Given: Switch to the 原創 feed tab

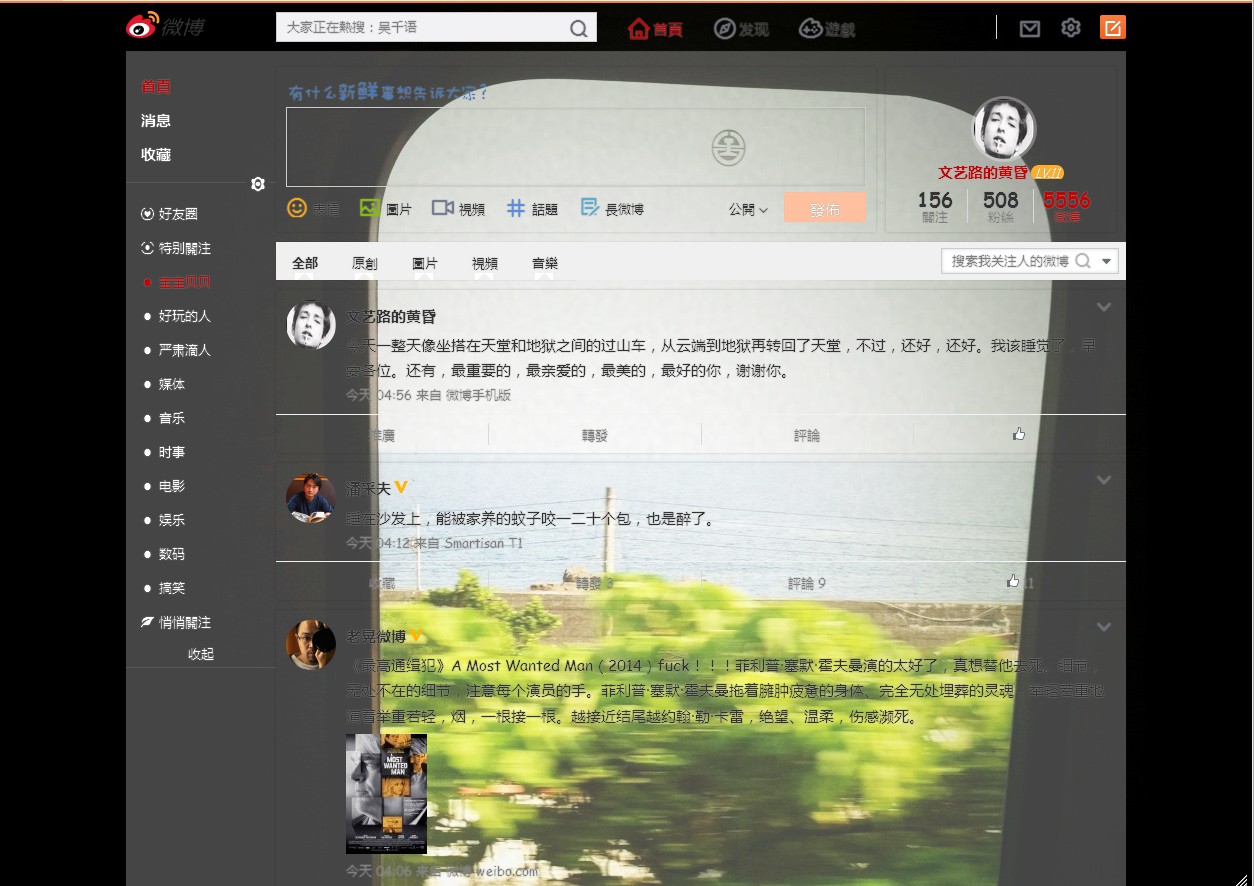Looking at the screenshot, I should pos(365,263).
